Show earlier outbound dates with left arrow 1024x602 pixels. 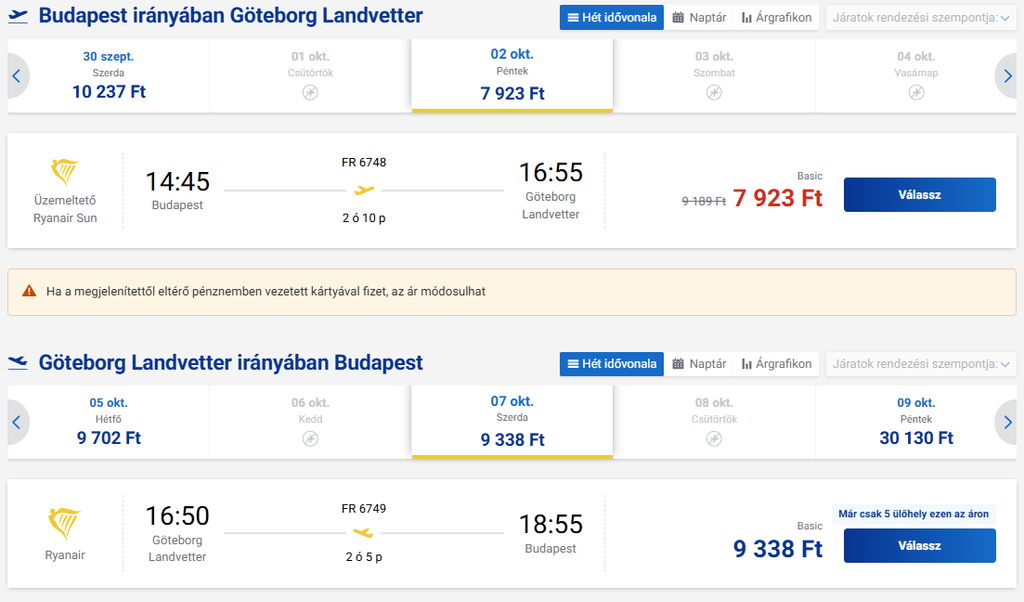[16, 76]
